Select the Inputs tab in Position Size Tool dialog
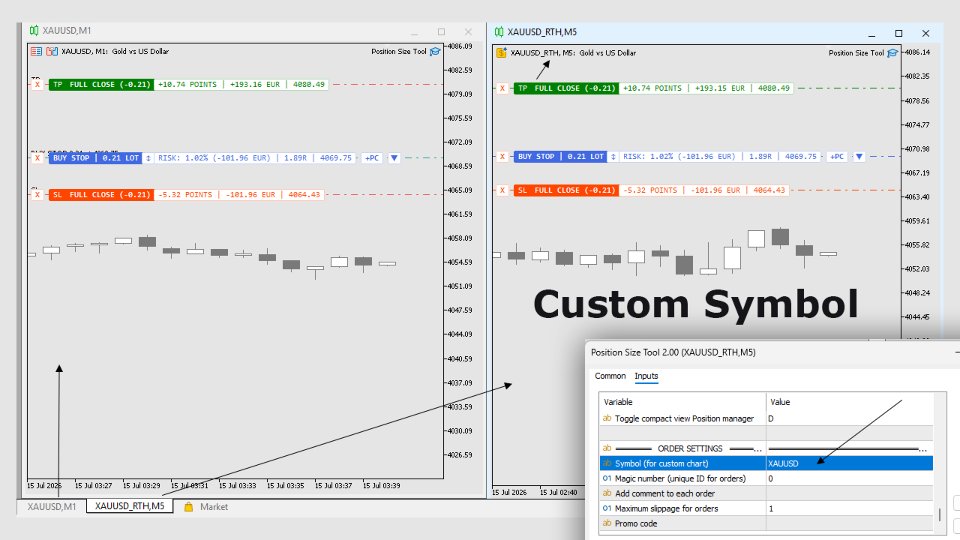Image resolution: width=960 pixels, height=540 pixels. [646, 376]
